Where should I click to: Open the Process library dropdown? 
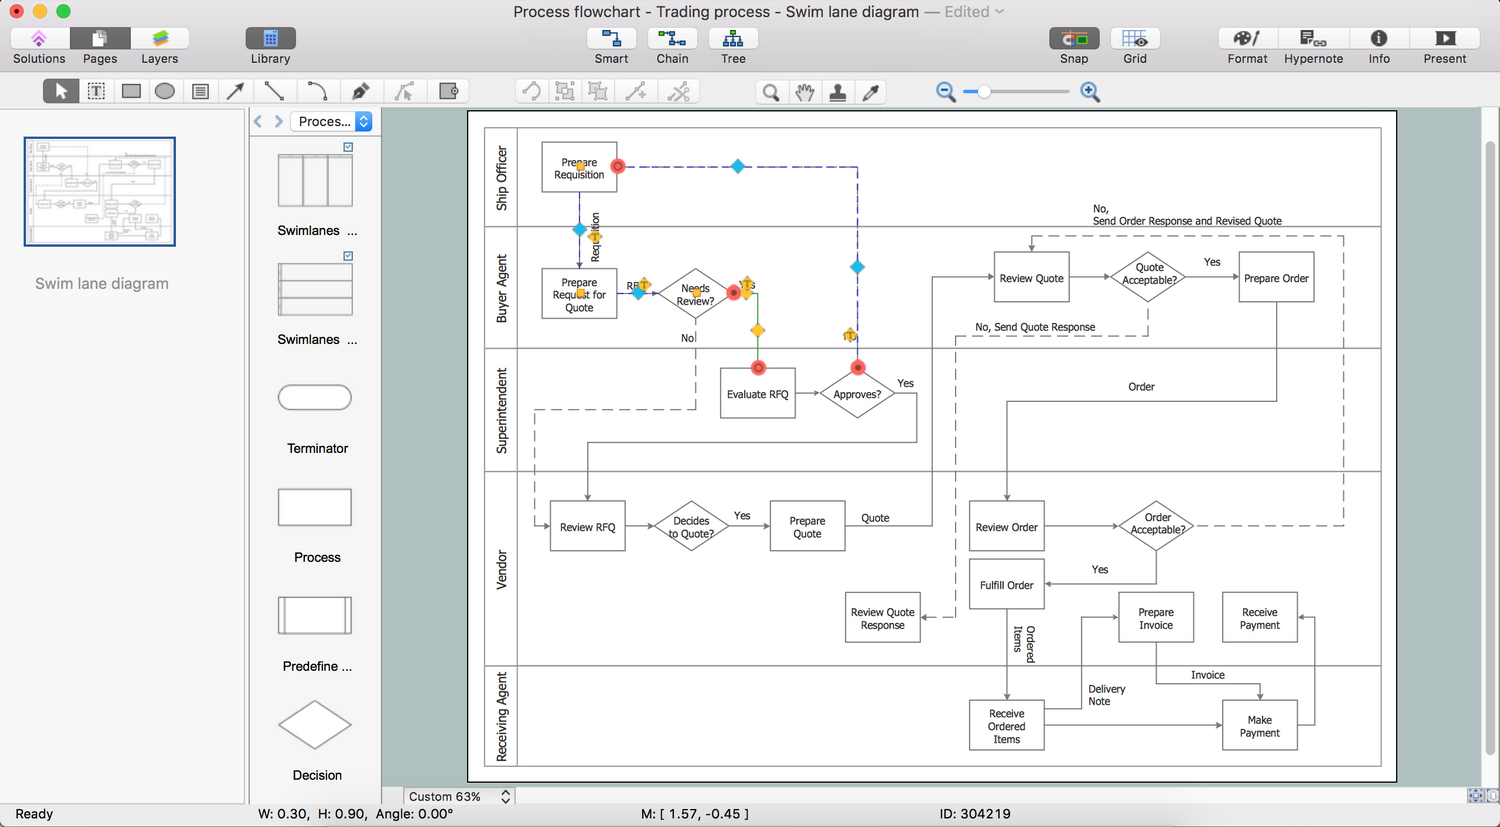click(334, 121)
